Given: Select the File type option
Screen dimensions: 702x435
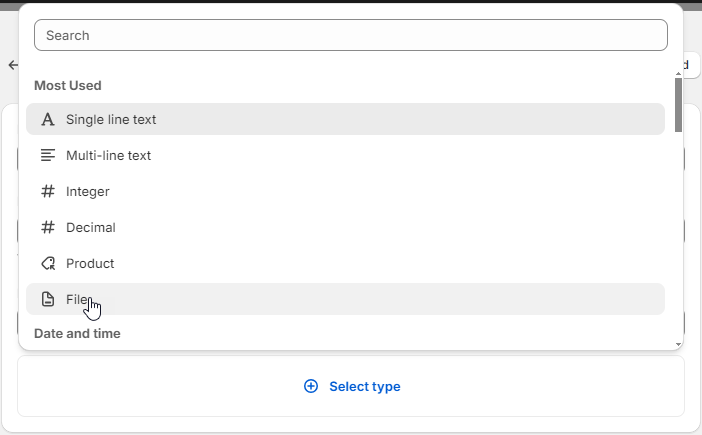Looking at the screenshot, I should pyautogui.click(x=345, y=299).
